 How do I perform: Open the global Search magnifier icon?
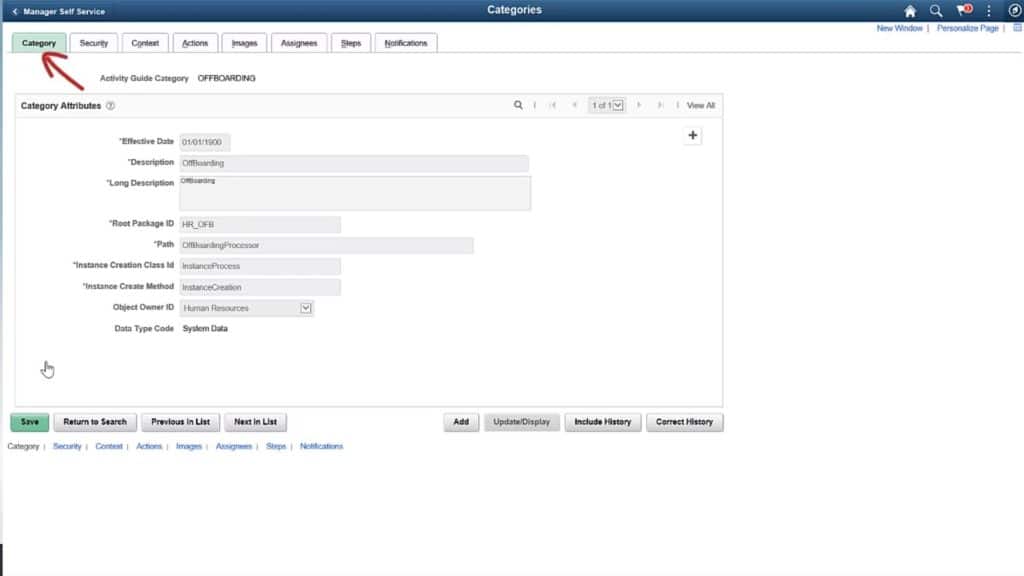click(935, 9)
